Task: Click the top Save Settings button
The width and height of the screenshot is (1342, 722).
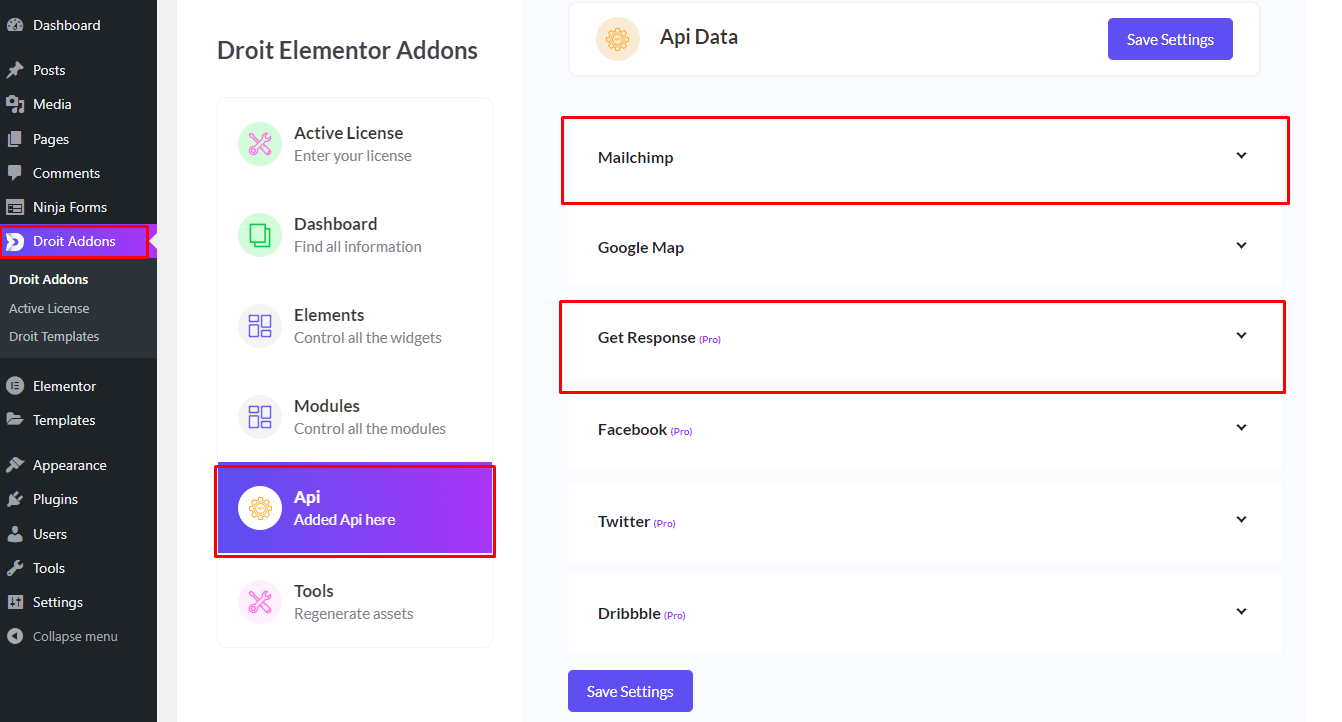Action: [1170, 40]
